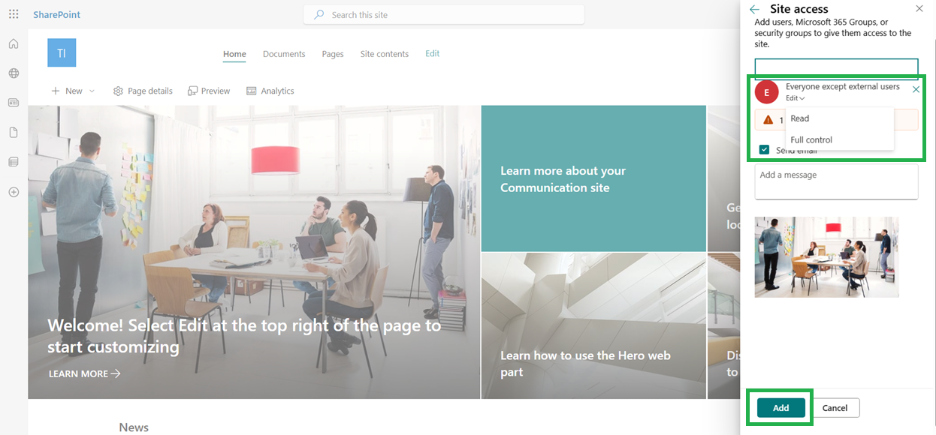Click the Preview icon in command bar
The width and height of the screenshot is (936, 435).
(193, 91)
